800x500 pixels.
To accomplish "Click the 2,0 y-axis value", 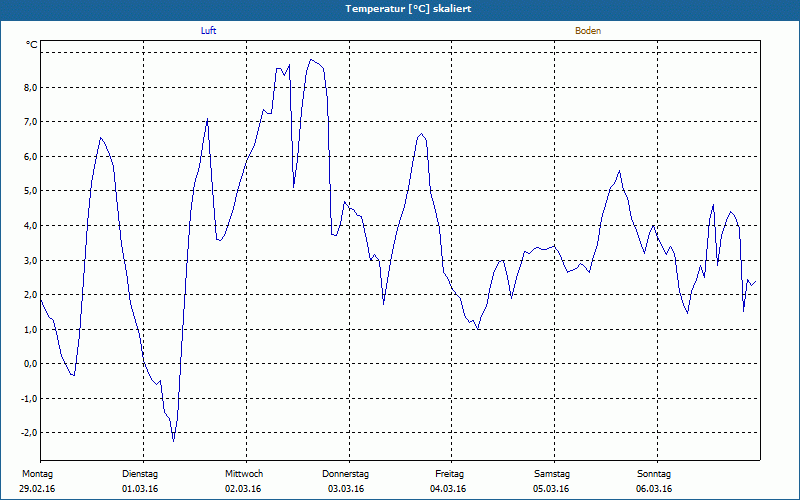I will click(31, 294).
